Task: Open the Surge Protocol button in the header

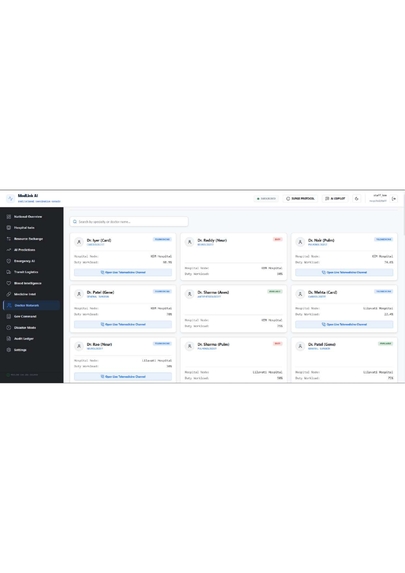Action: point(300,198)
